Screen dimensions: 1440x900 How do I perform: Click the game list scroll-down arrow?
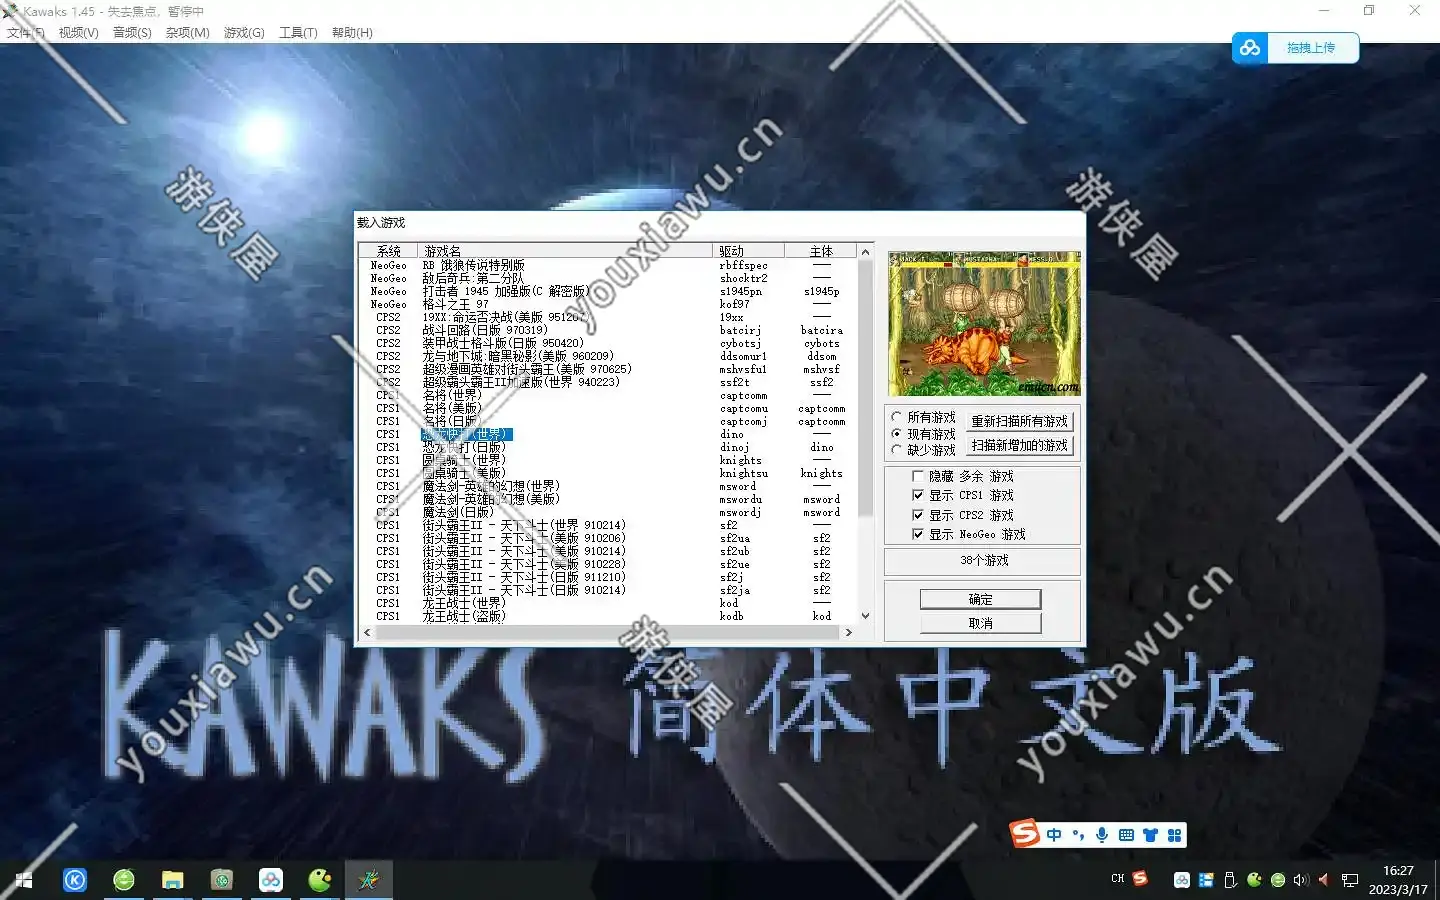tap(866, 616)
